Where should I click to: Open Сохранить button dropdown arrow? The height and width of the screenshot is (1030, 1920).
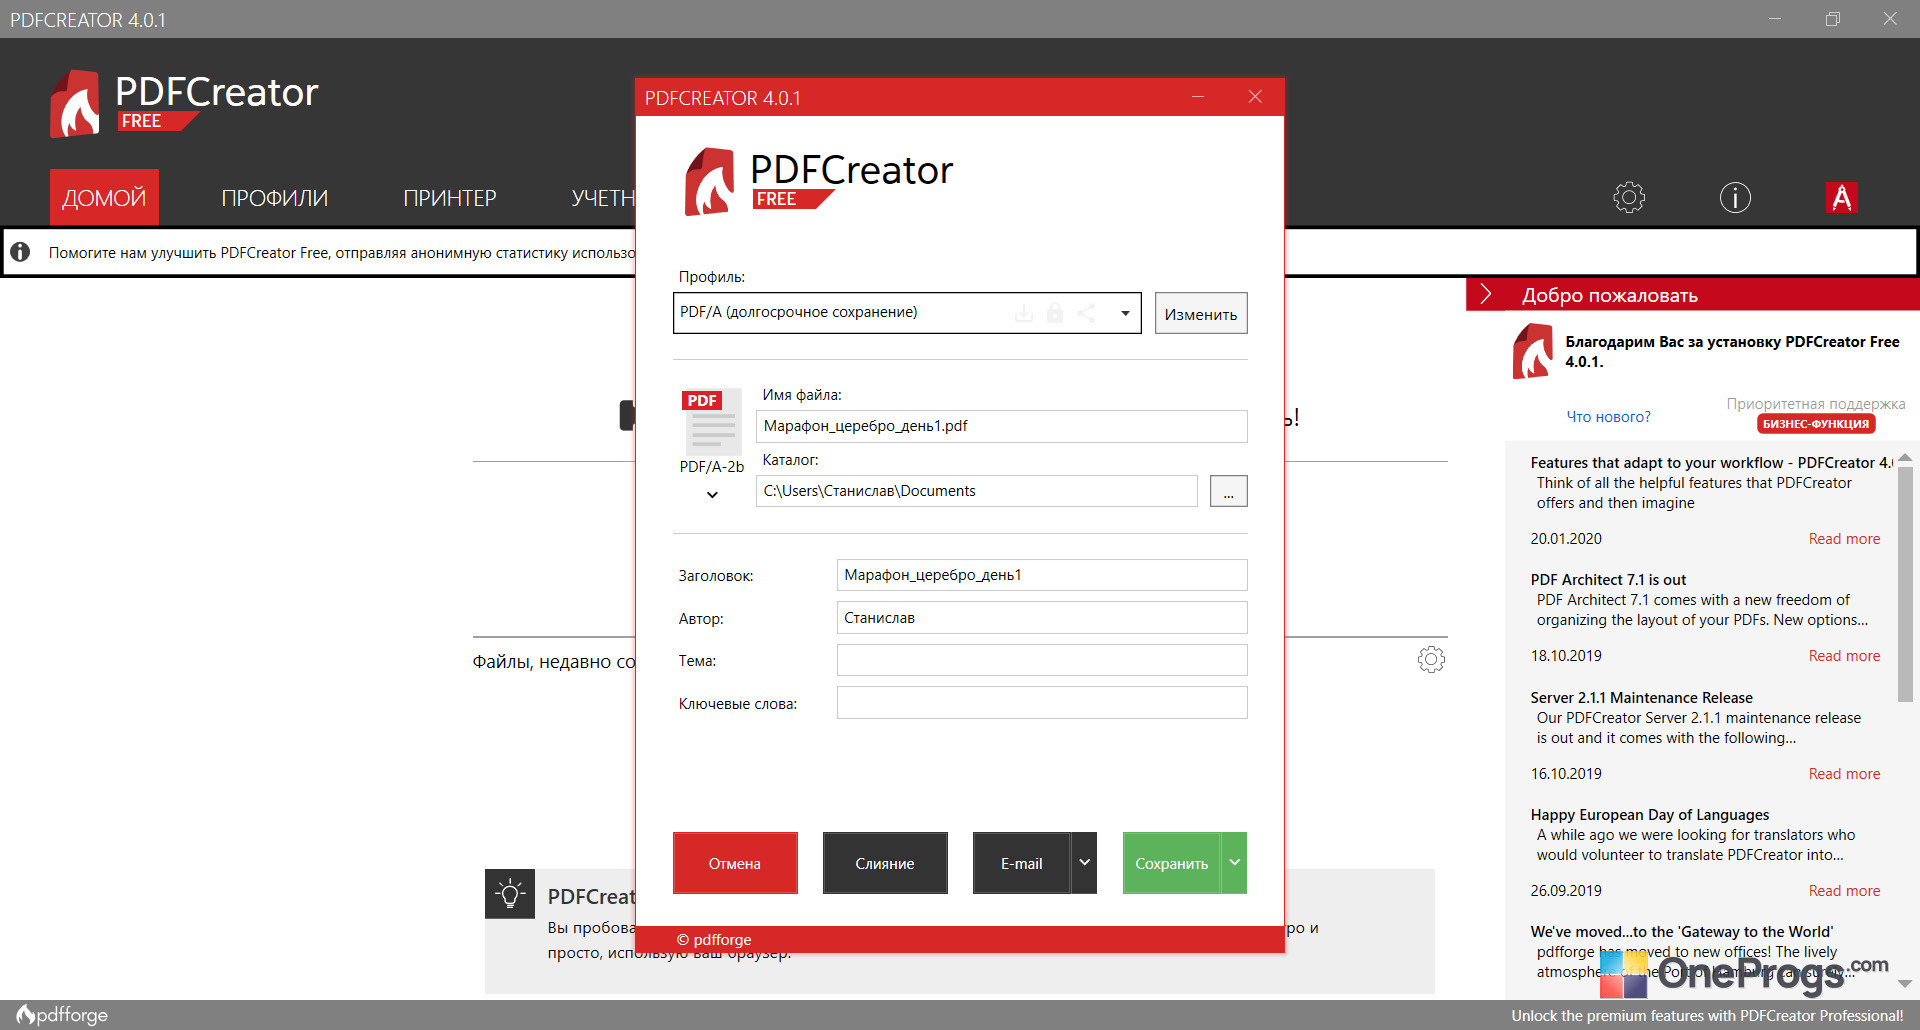click(1234, 862)
